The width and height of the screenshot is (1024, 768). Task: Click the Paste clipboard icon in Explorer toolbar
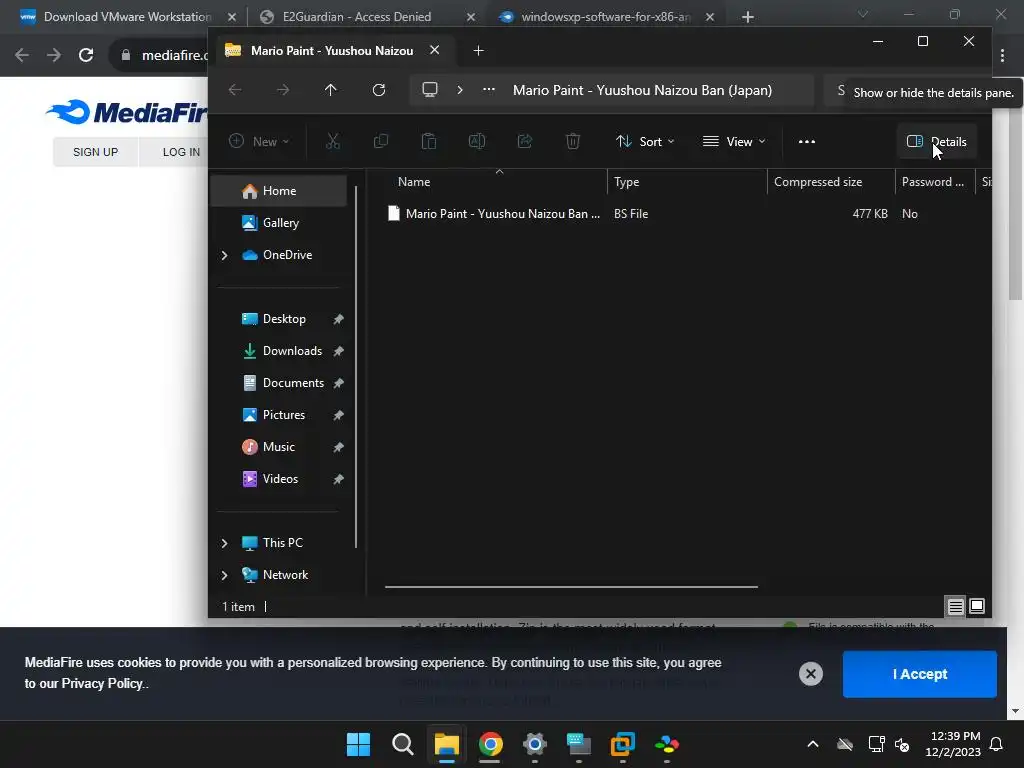[x=428, y=141]
